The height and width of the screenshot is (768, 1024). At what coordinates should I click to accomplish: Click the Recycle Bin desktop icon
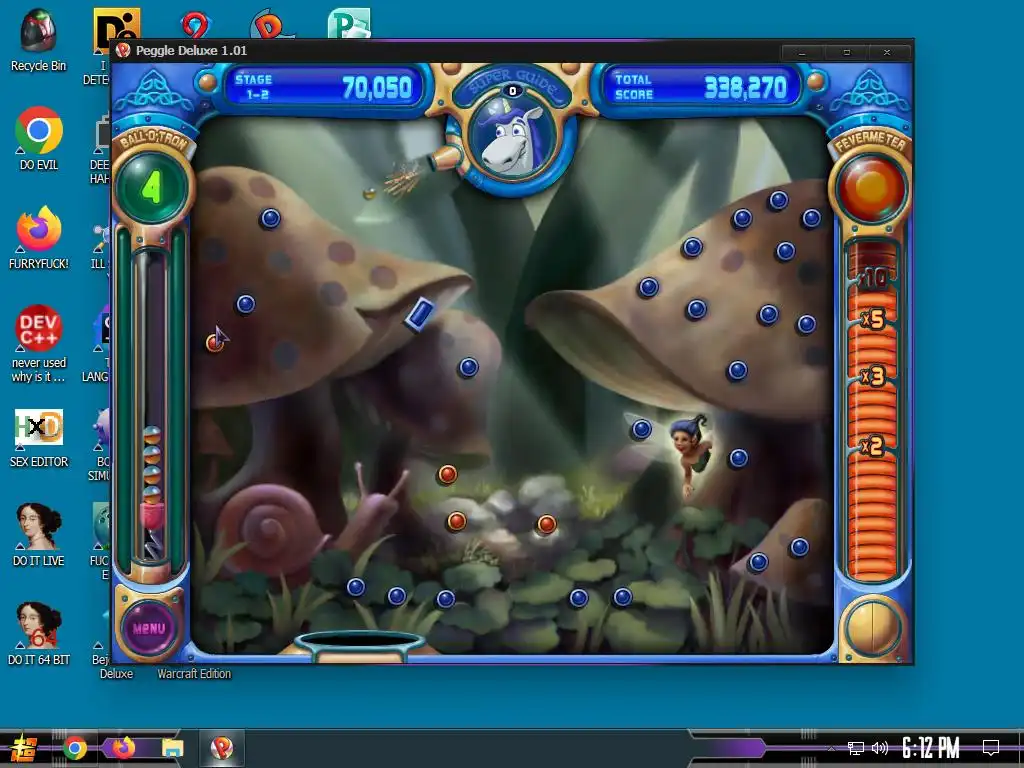(x=39, y=39)
